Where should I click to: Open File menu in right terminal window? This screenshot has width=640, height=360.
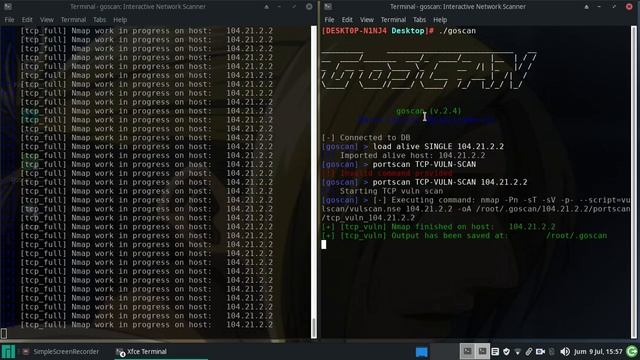329,20
